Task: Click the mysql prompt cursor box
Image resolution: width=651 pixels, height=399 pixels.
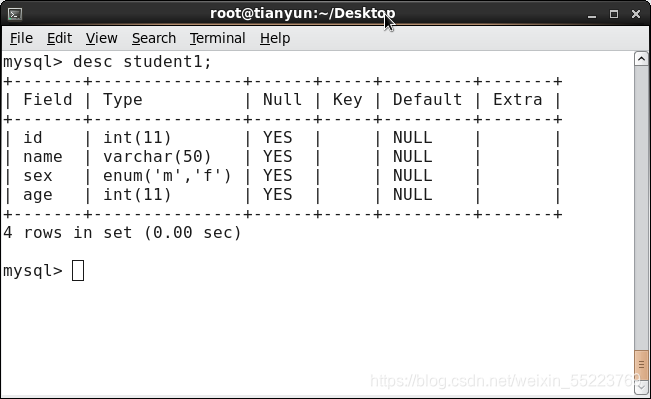Action: 78,270
